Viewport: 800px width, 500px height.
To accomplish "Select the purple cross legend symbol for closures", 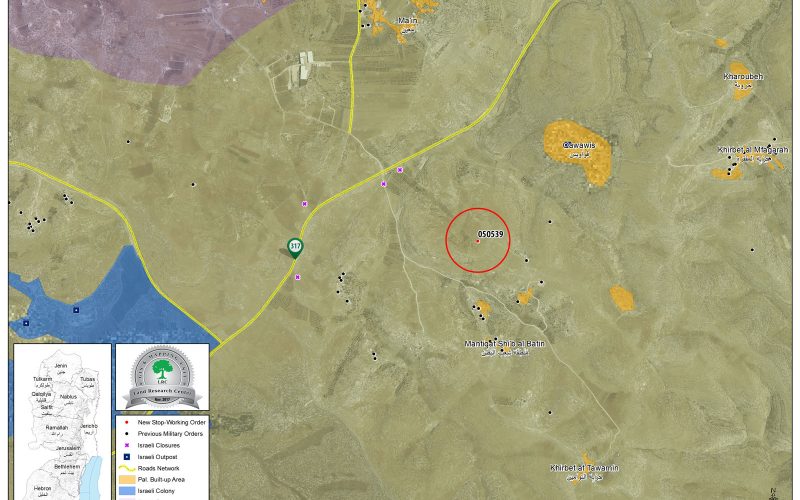I will [x=126, y=445].
